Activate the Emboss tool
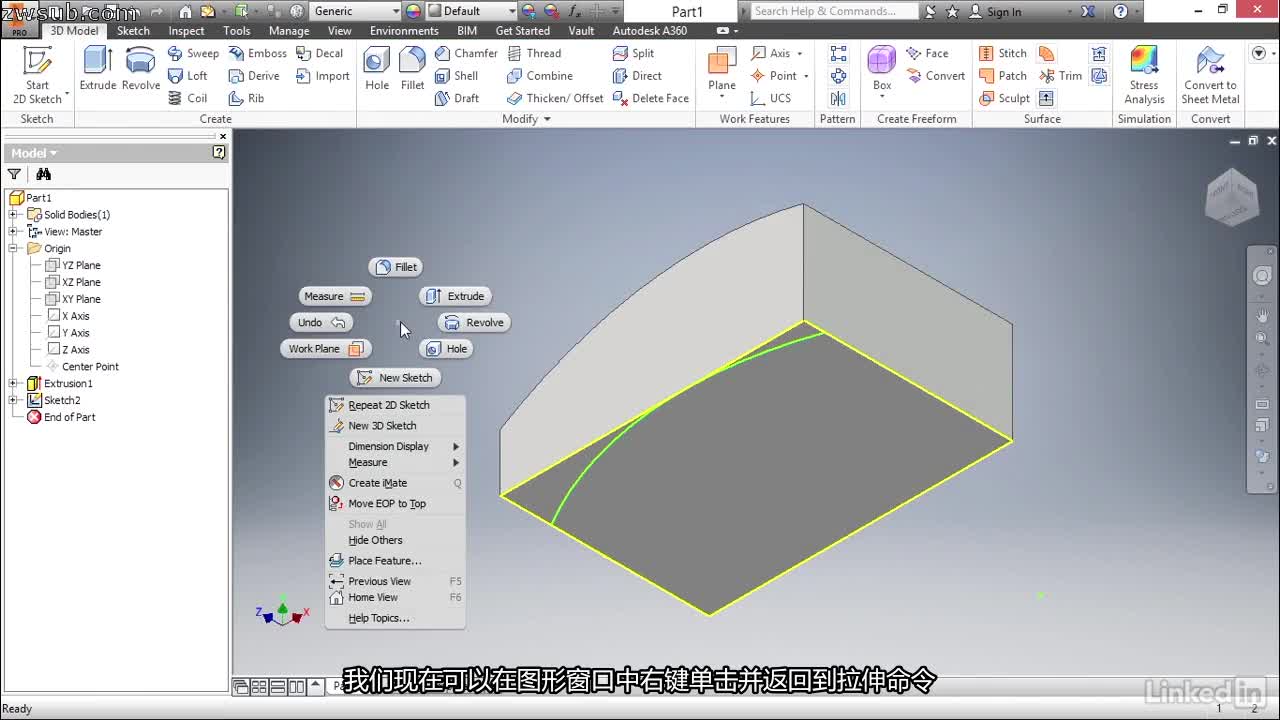This screenshot has height=720, width=1280. click(x=257, y=53)
